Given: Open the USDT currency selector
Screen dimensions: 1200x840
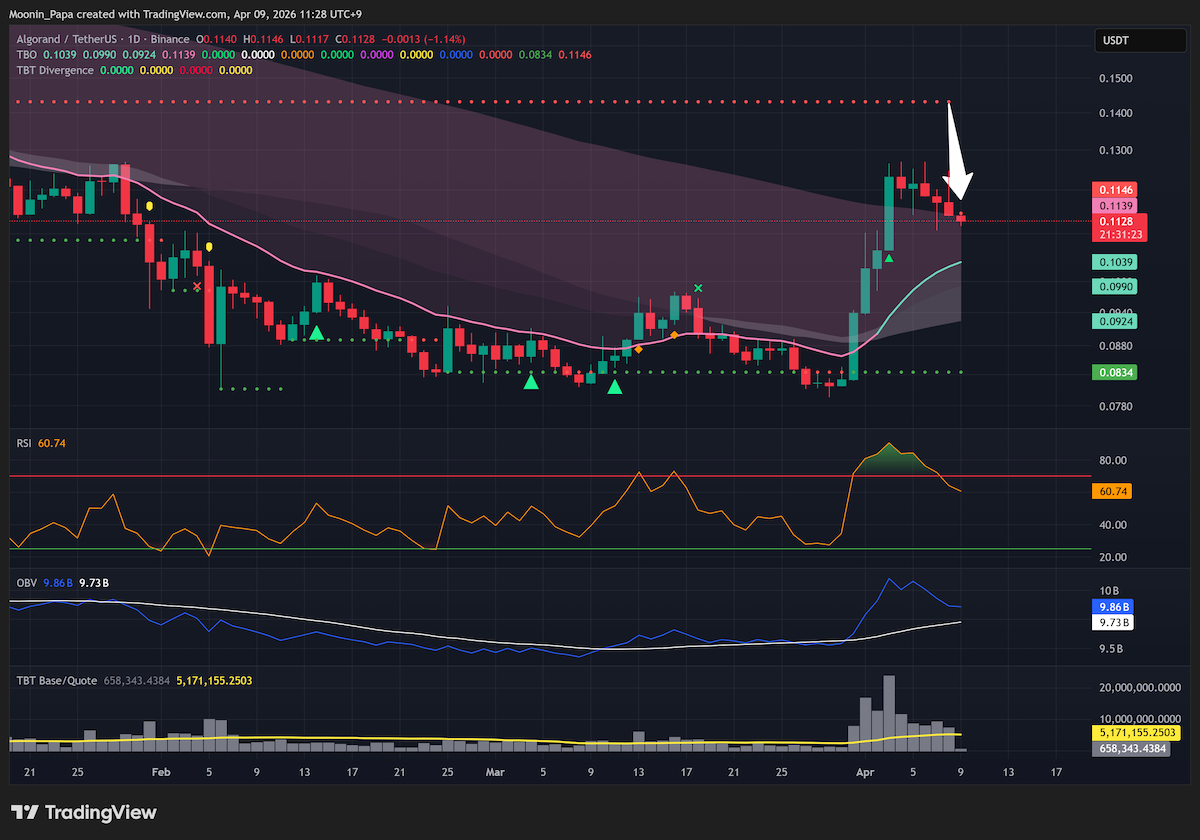Looking at the screenshot, I should point(1139,41).
